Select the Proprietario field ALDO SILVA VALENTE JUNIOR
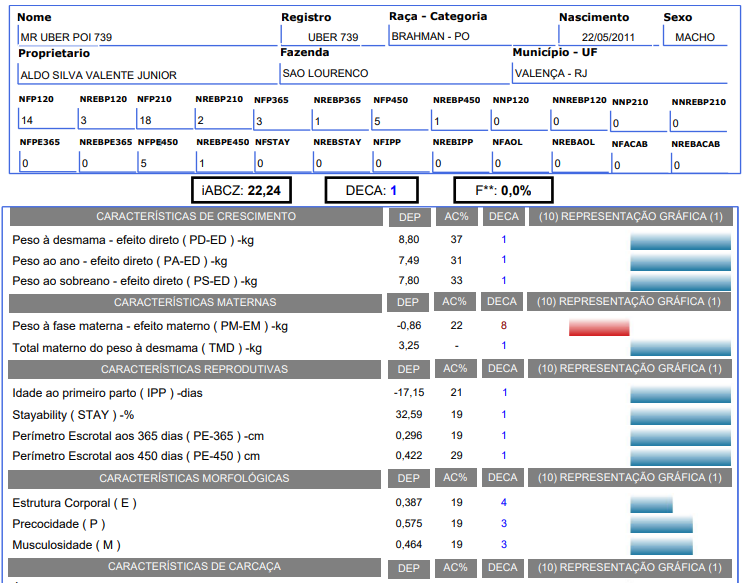Image resolution: width=743 pixels, height=583 pixels. tap(145, 75)
